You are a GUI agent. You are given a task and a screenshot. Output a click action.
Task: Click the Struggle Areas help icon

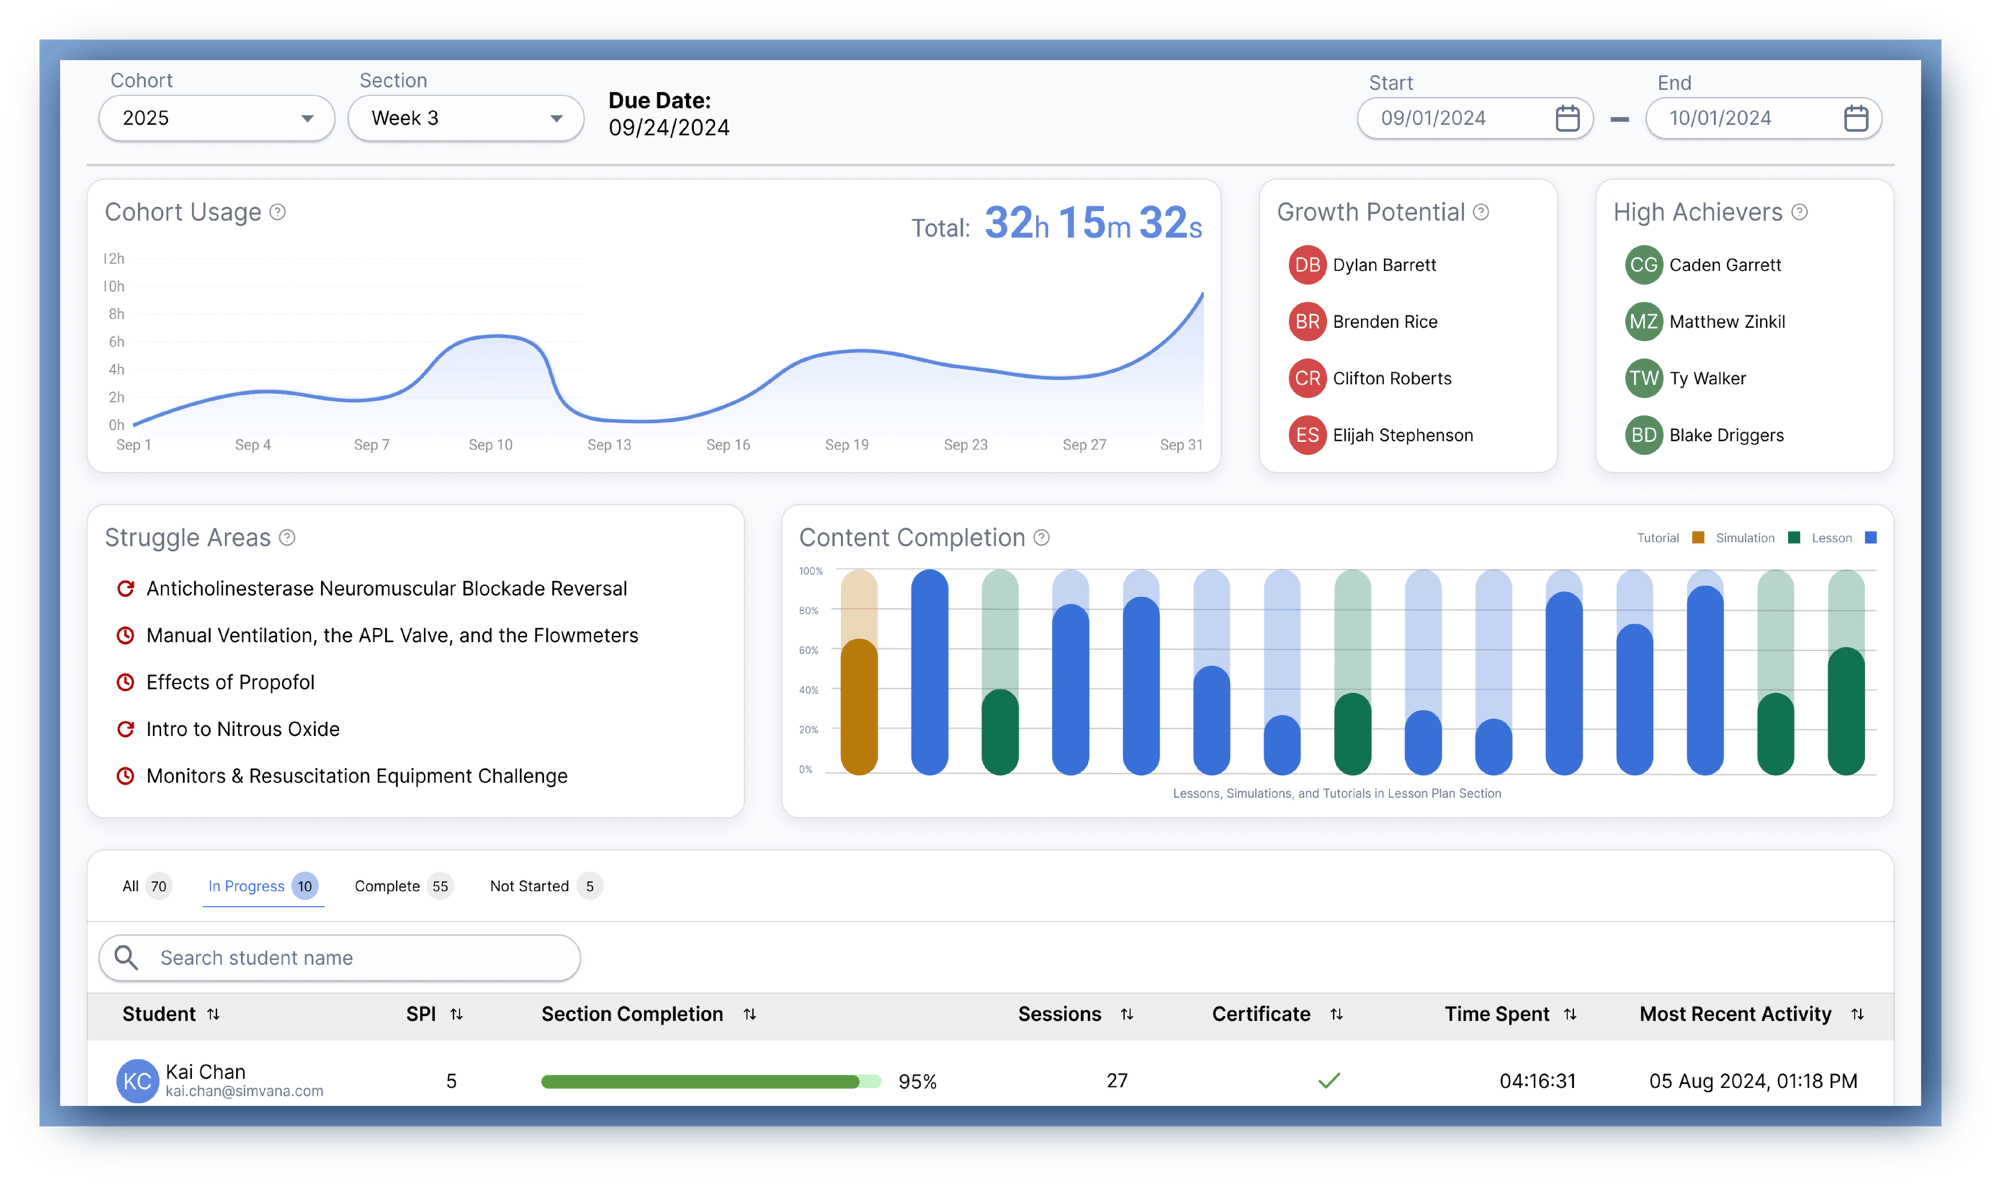(x=287, y=538)
